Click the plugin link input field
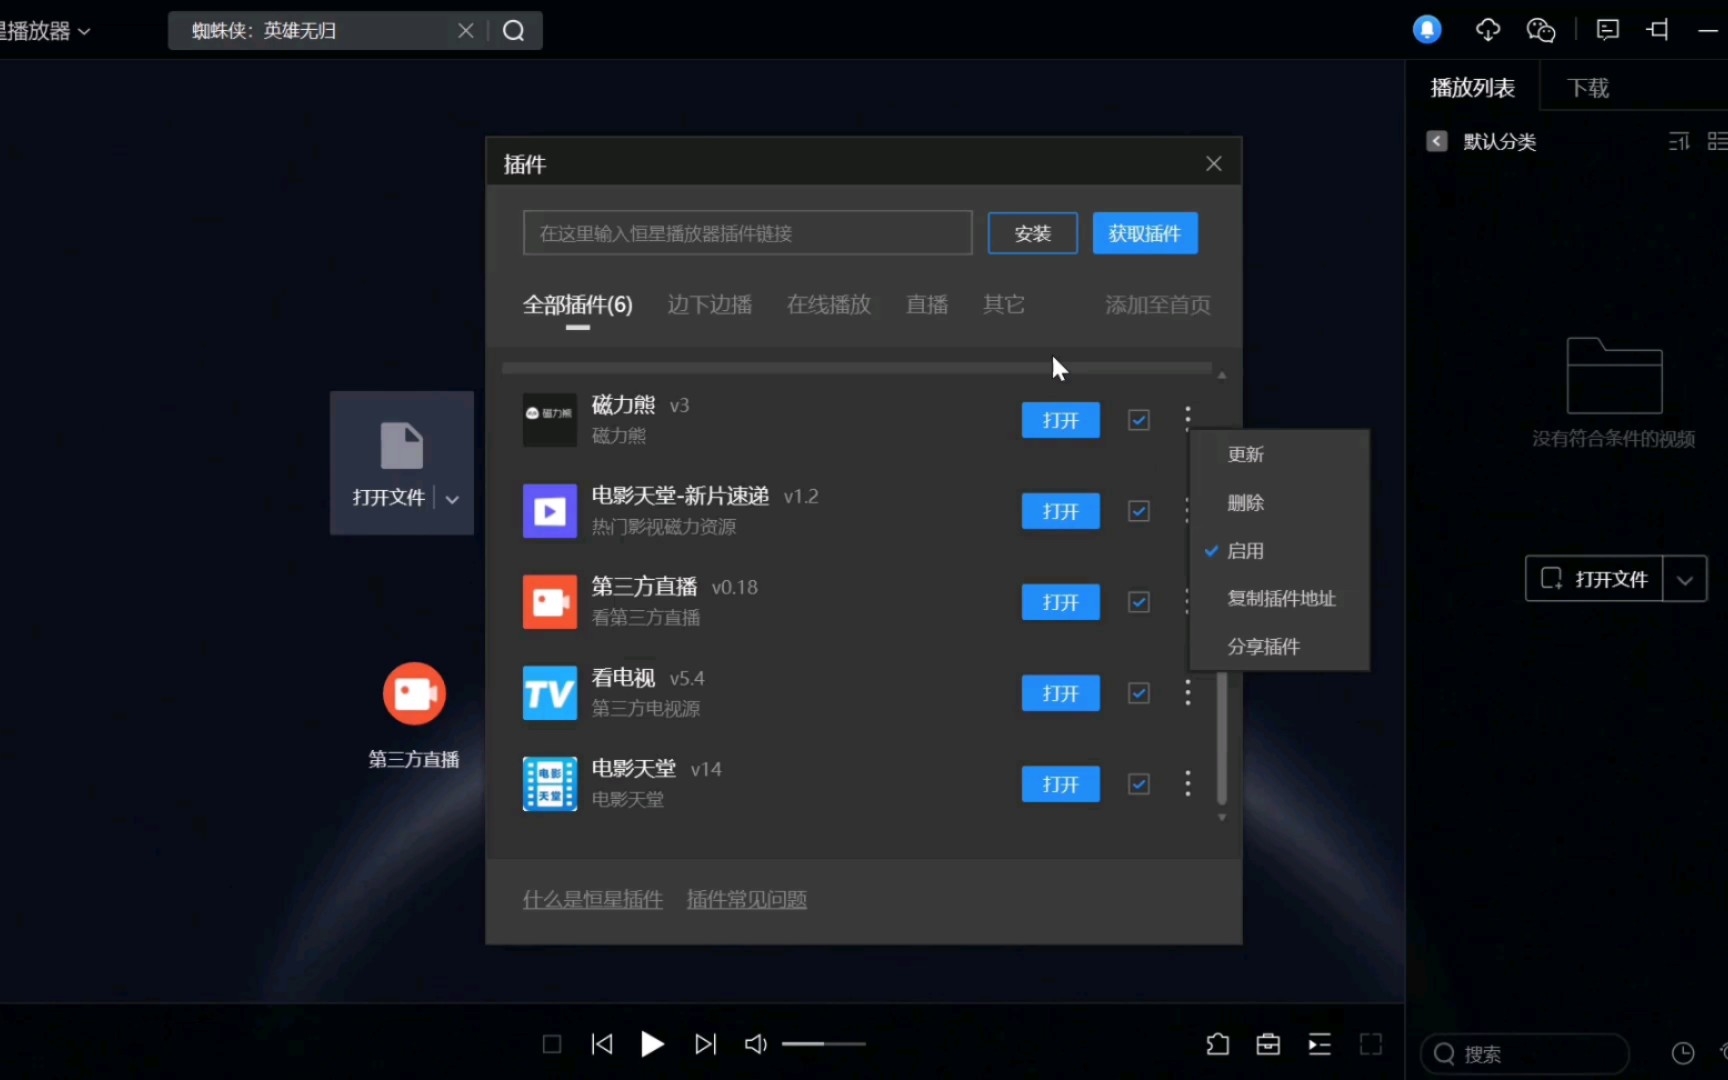 tap(748, 233)
